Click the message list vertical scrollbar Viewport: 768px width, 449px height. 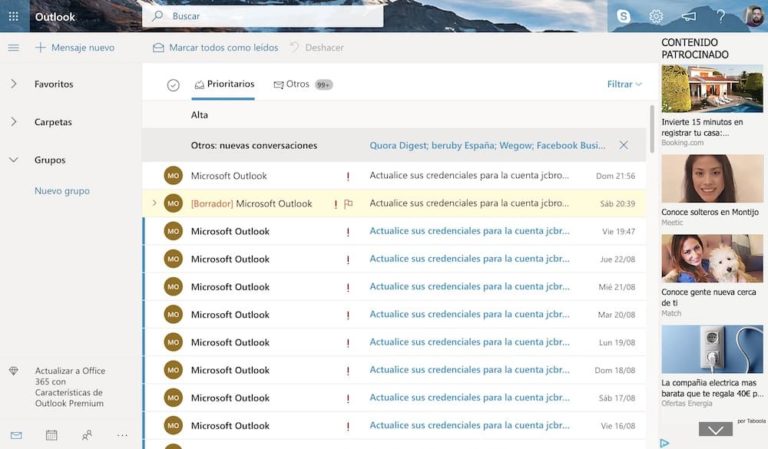[x=652, y=130]
